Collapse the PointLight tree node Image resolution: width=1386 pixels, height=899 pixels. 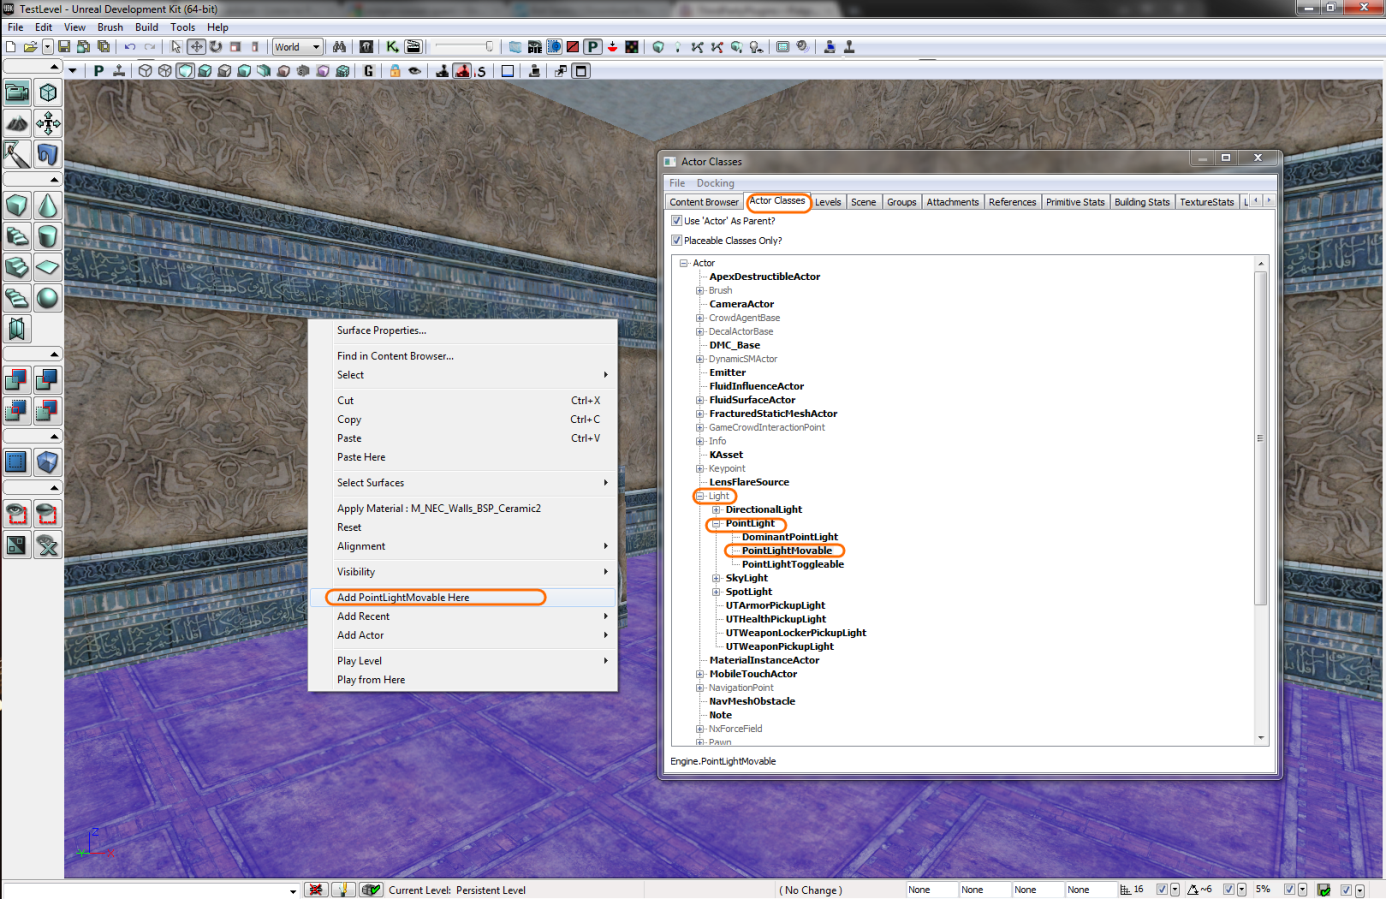point(716,524)
